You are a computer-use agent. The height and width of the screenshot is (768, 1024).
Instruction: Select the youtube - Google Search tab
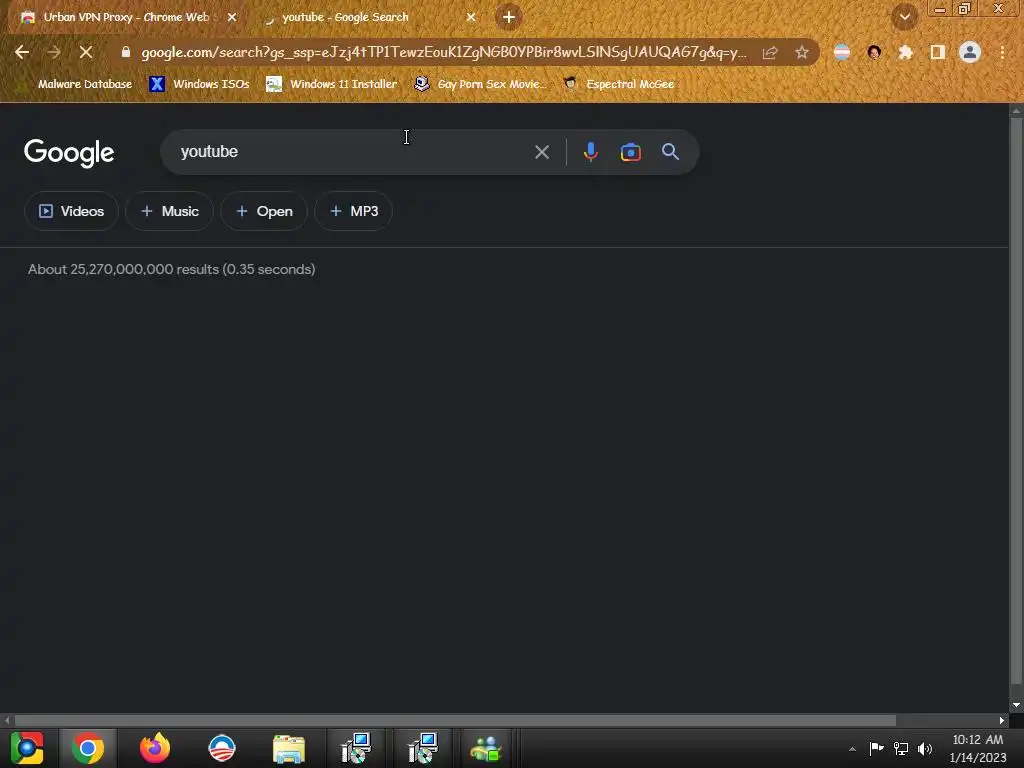[x=345, y=17]
